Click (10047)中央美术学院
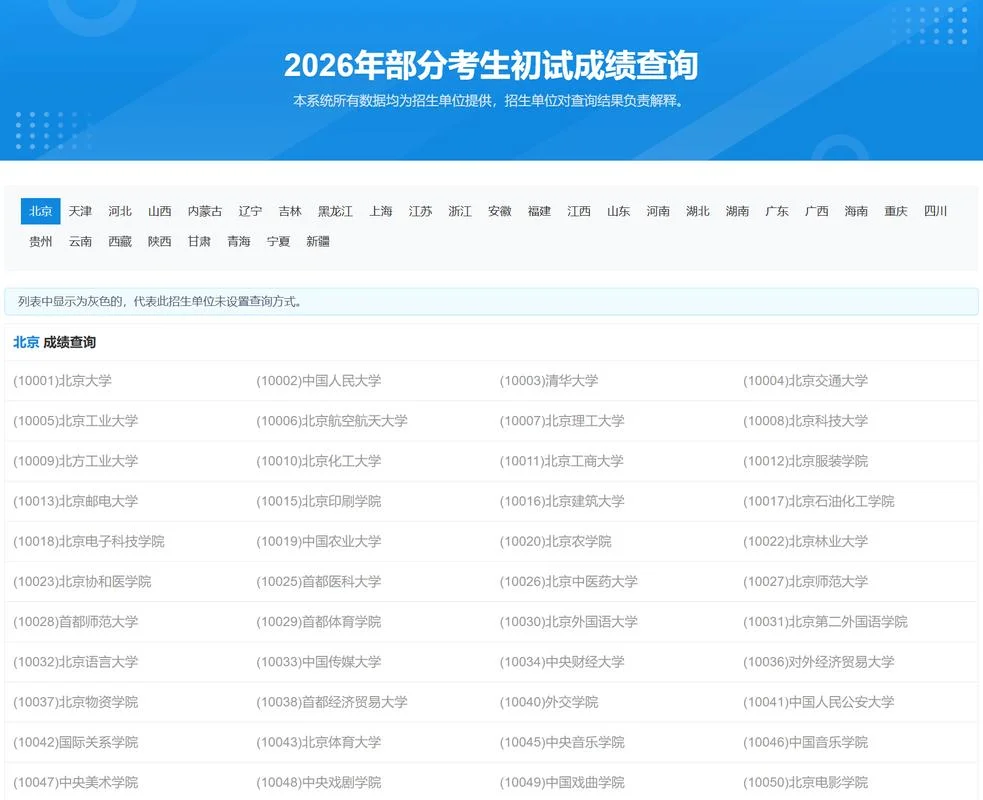This screenshot has height=800, width=983. pos(76,782)
